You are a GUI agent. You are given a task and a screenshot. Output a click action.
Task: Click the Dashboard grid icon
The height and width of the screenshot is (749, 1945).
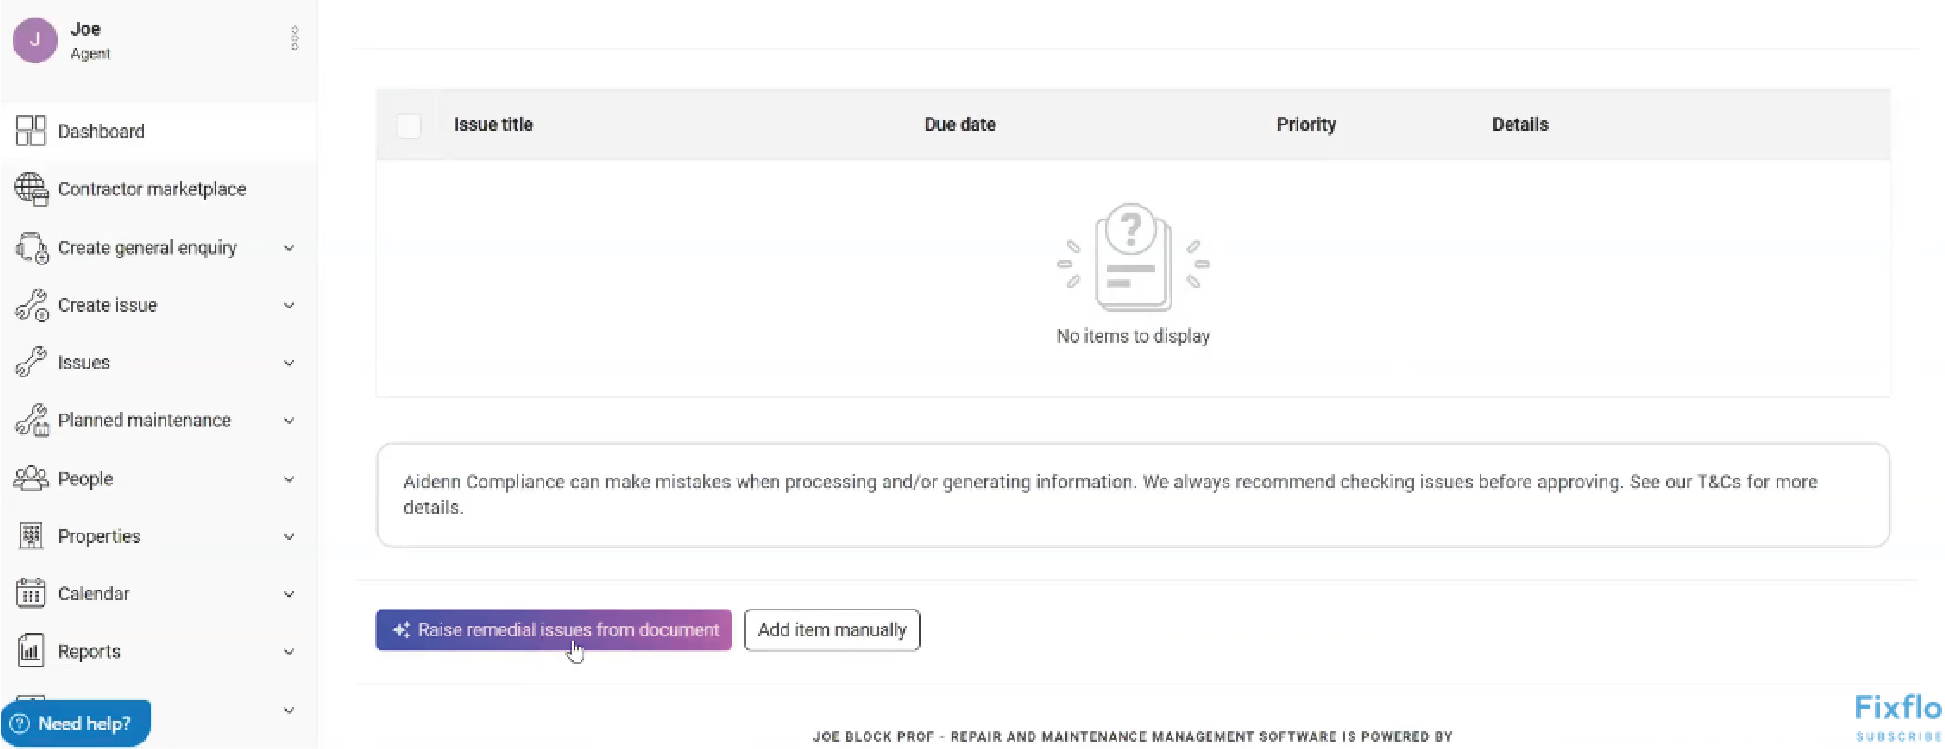[31, 131]
